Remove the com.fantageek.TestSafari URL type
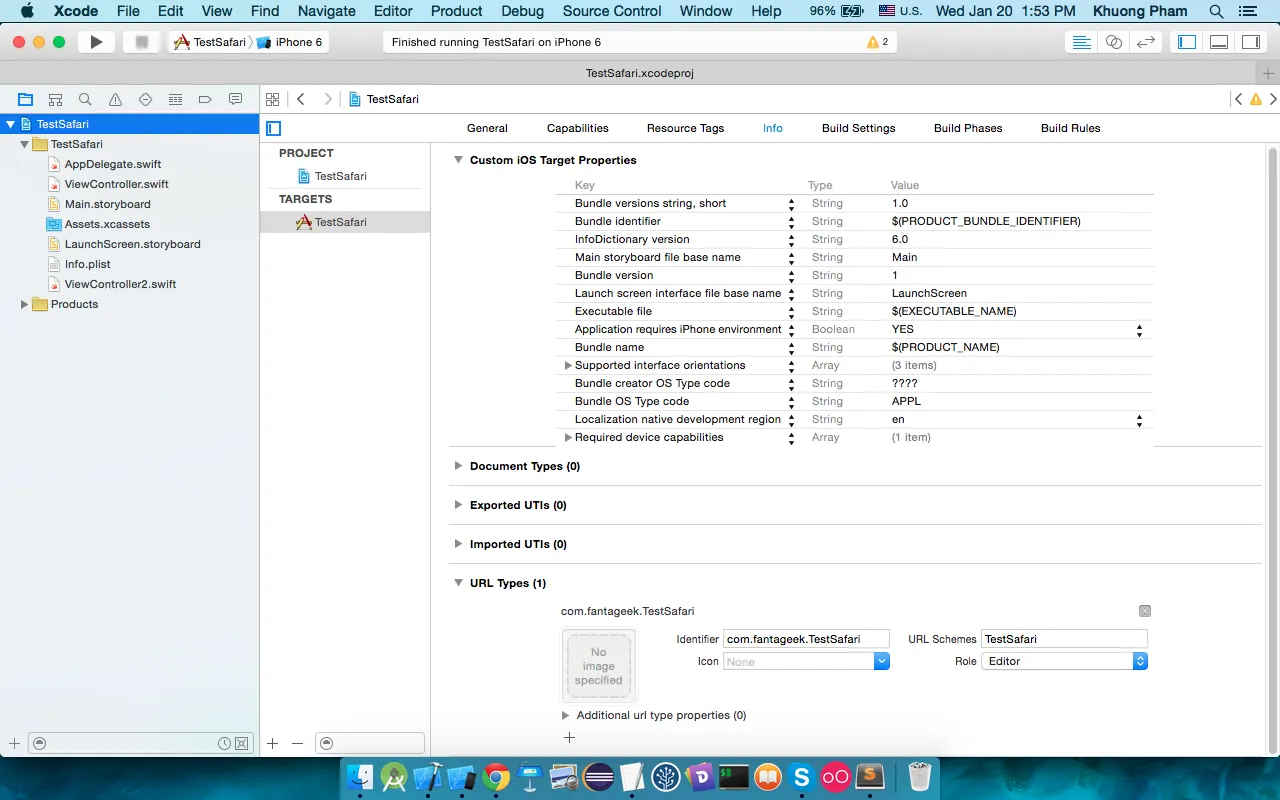Screen dimensions: 1280x800 coord(1145,611)
